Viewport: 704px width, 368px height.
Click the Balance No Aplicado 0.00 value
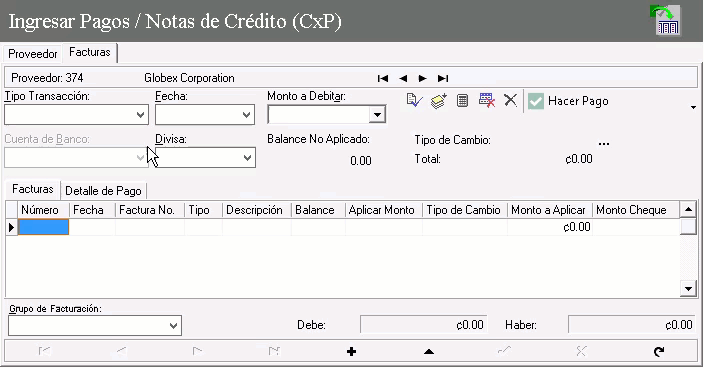pyautogui.click(x=361, y=161)
